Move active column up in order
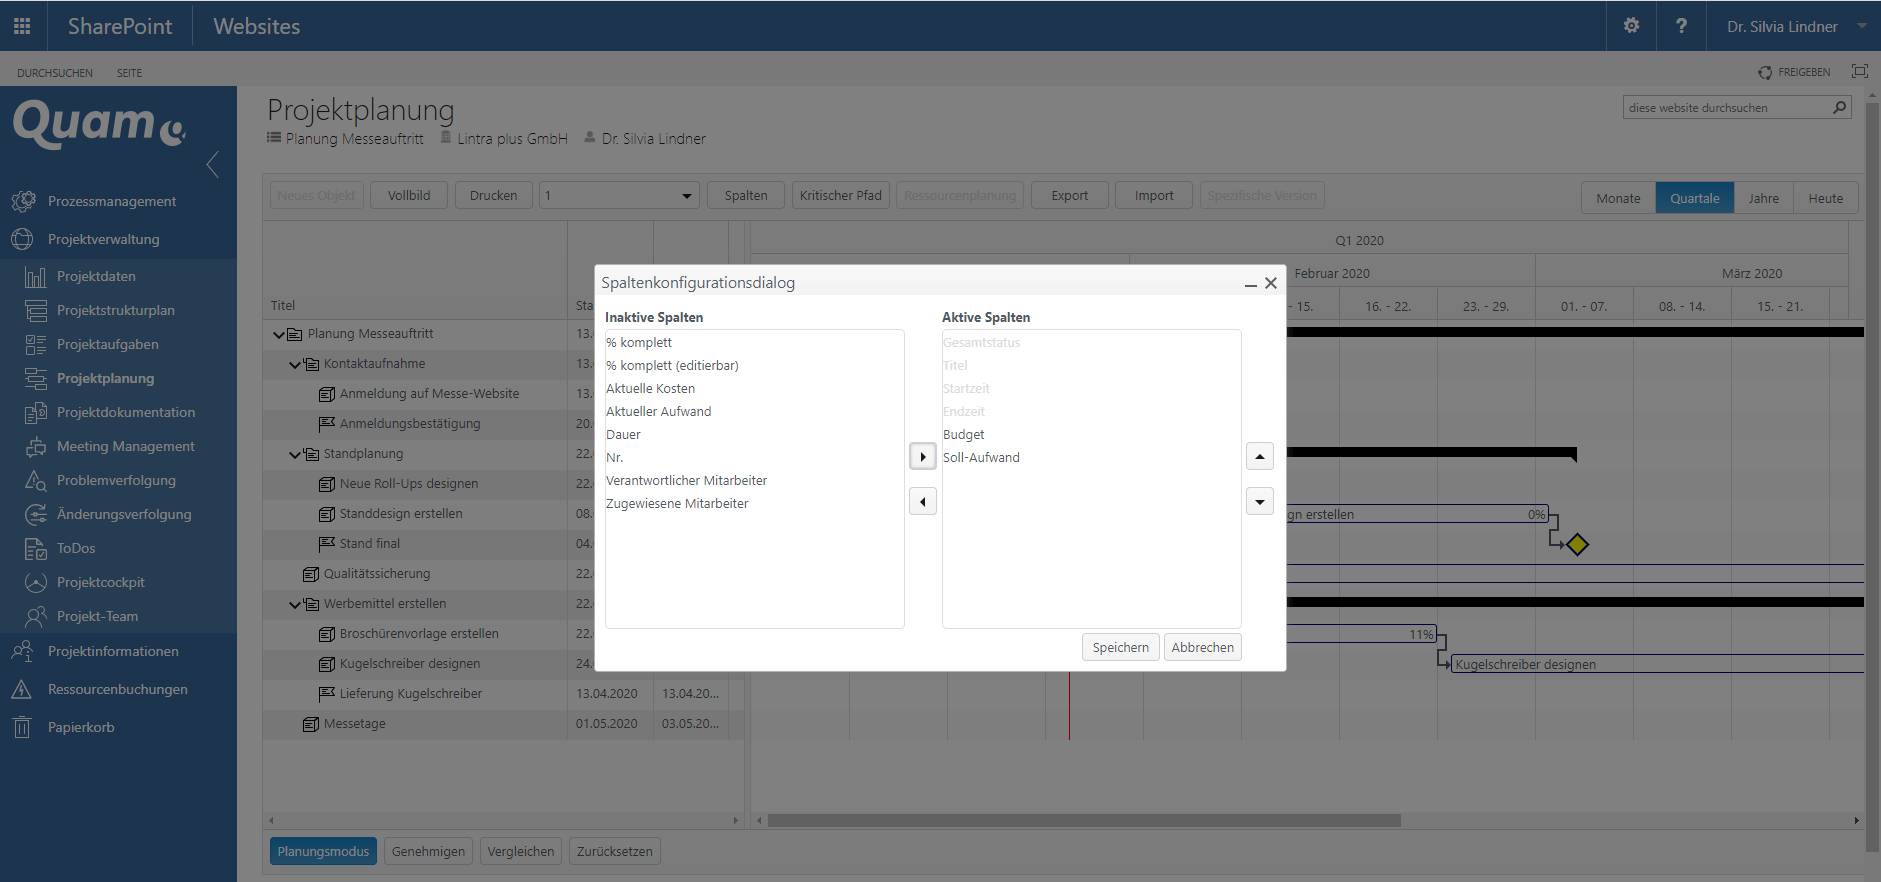 1259,457
